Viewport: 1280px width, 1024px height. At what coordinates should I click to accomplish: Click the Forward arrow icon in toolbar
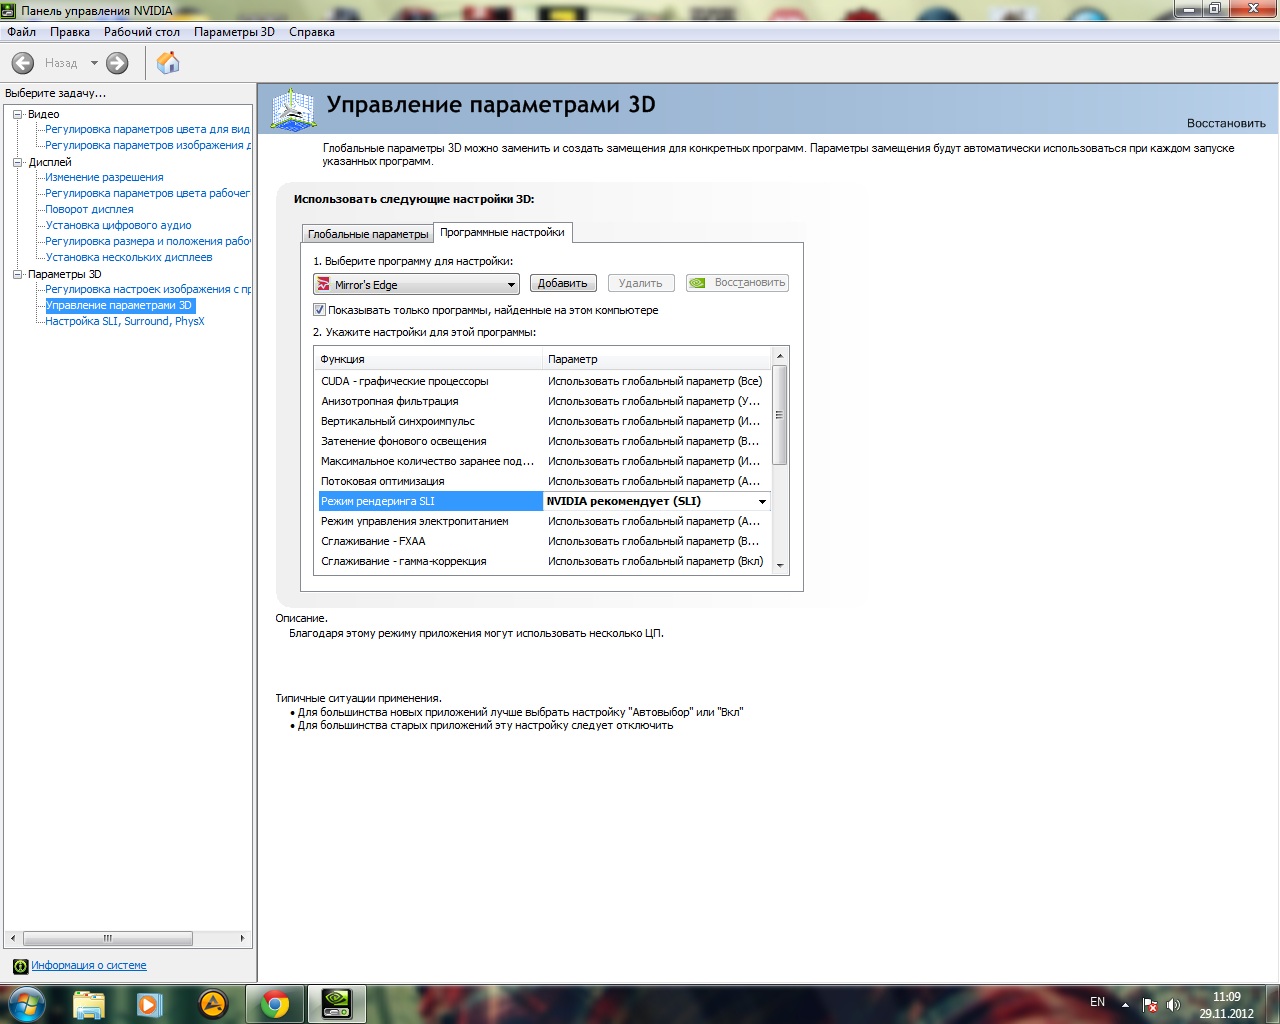(117, 63)
